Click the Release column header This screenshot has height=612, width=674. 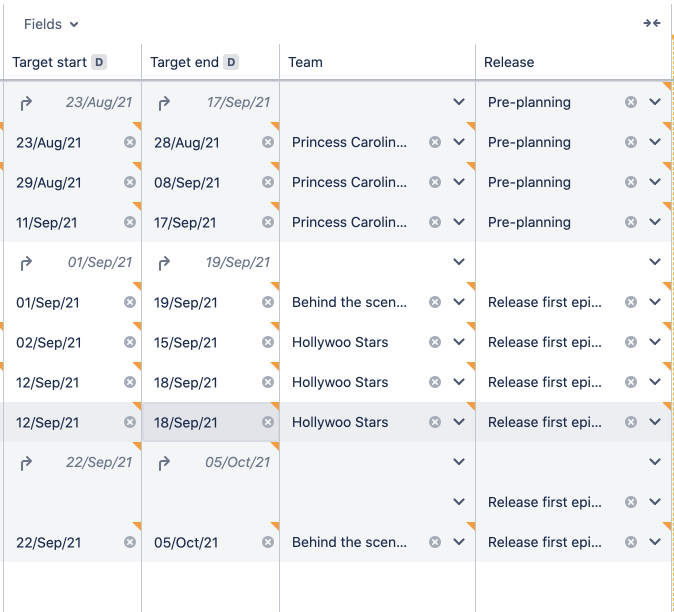tap(509, 62)
